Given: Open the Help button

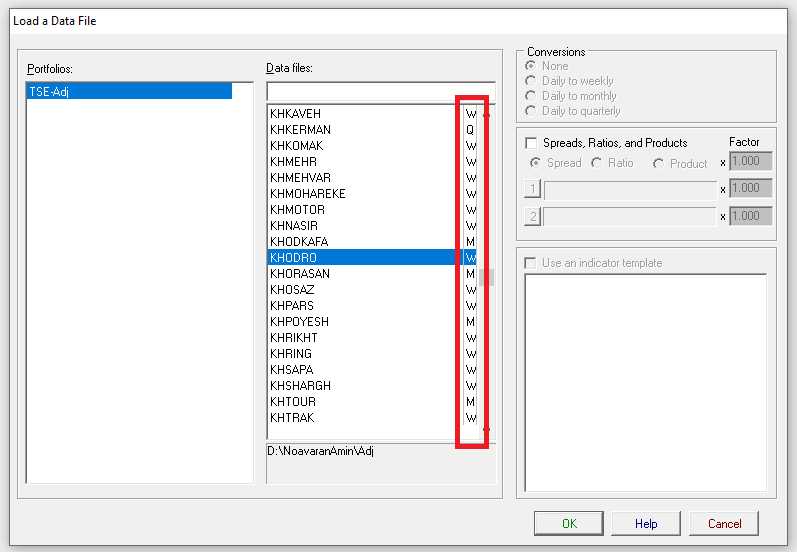Looking at the screenshot, I should tap(646, 524).
